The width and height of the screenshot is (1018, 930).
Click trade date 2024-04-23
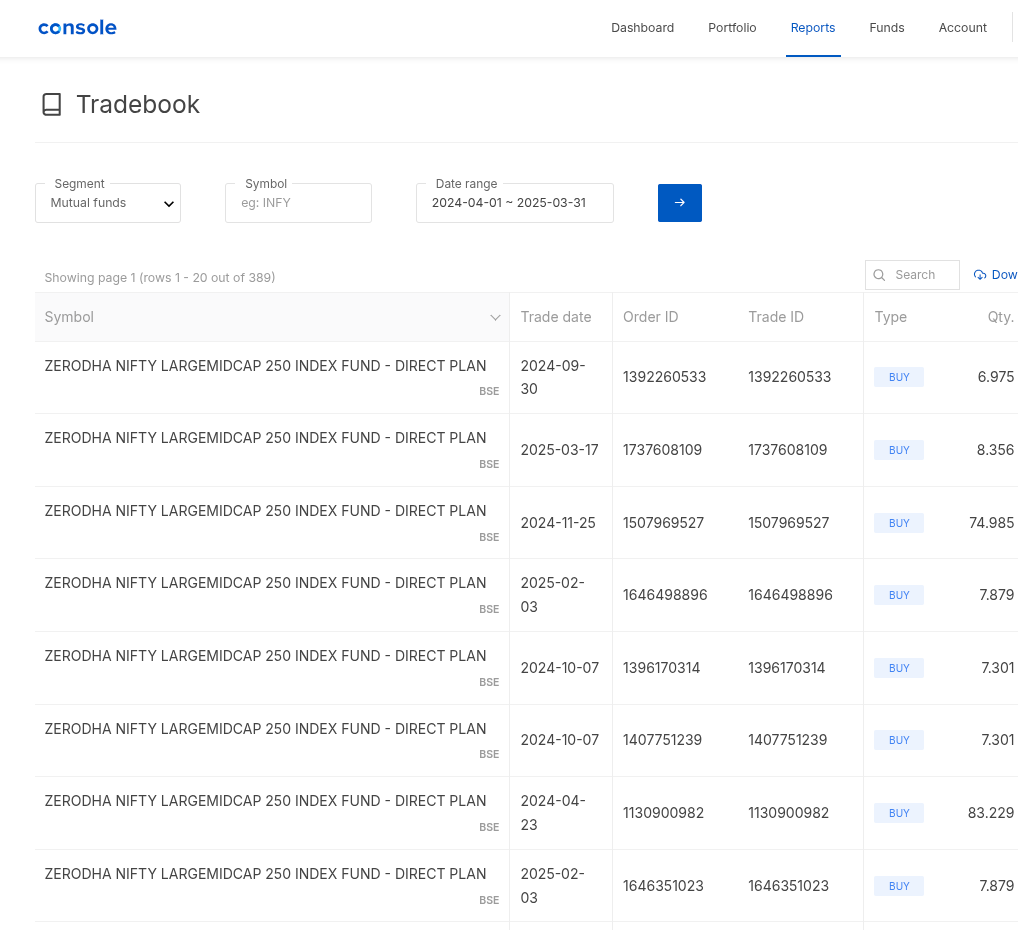(x=553, y=812)
